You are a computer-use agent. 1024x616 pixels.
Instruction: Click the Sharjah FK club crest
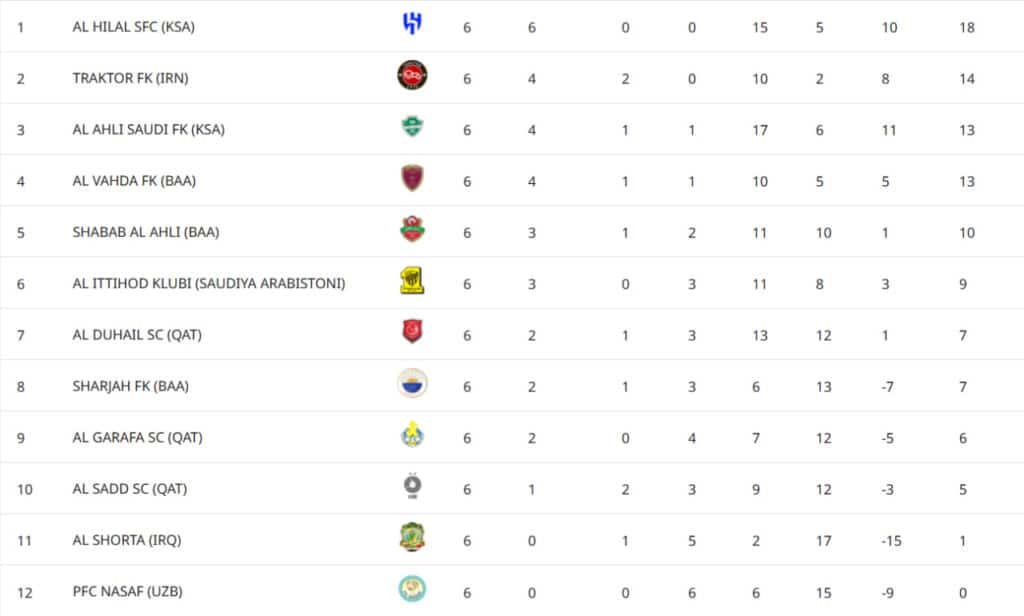click(412, 383)
